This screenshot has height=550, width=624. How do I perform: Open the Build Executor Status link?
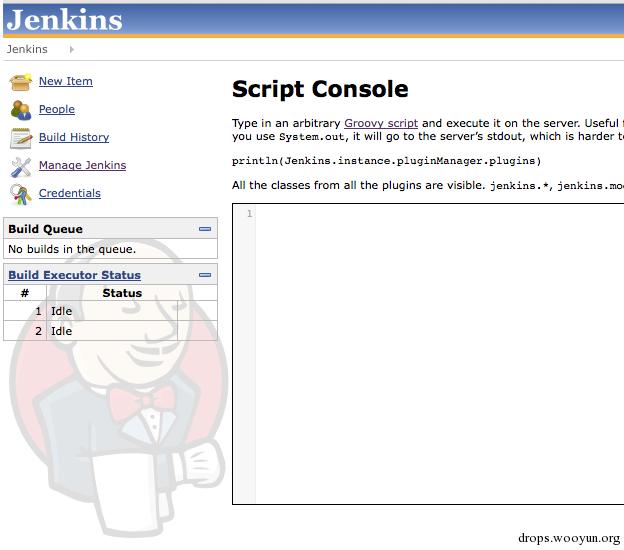pos(74,275)
